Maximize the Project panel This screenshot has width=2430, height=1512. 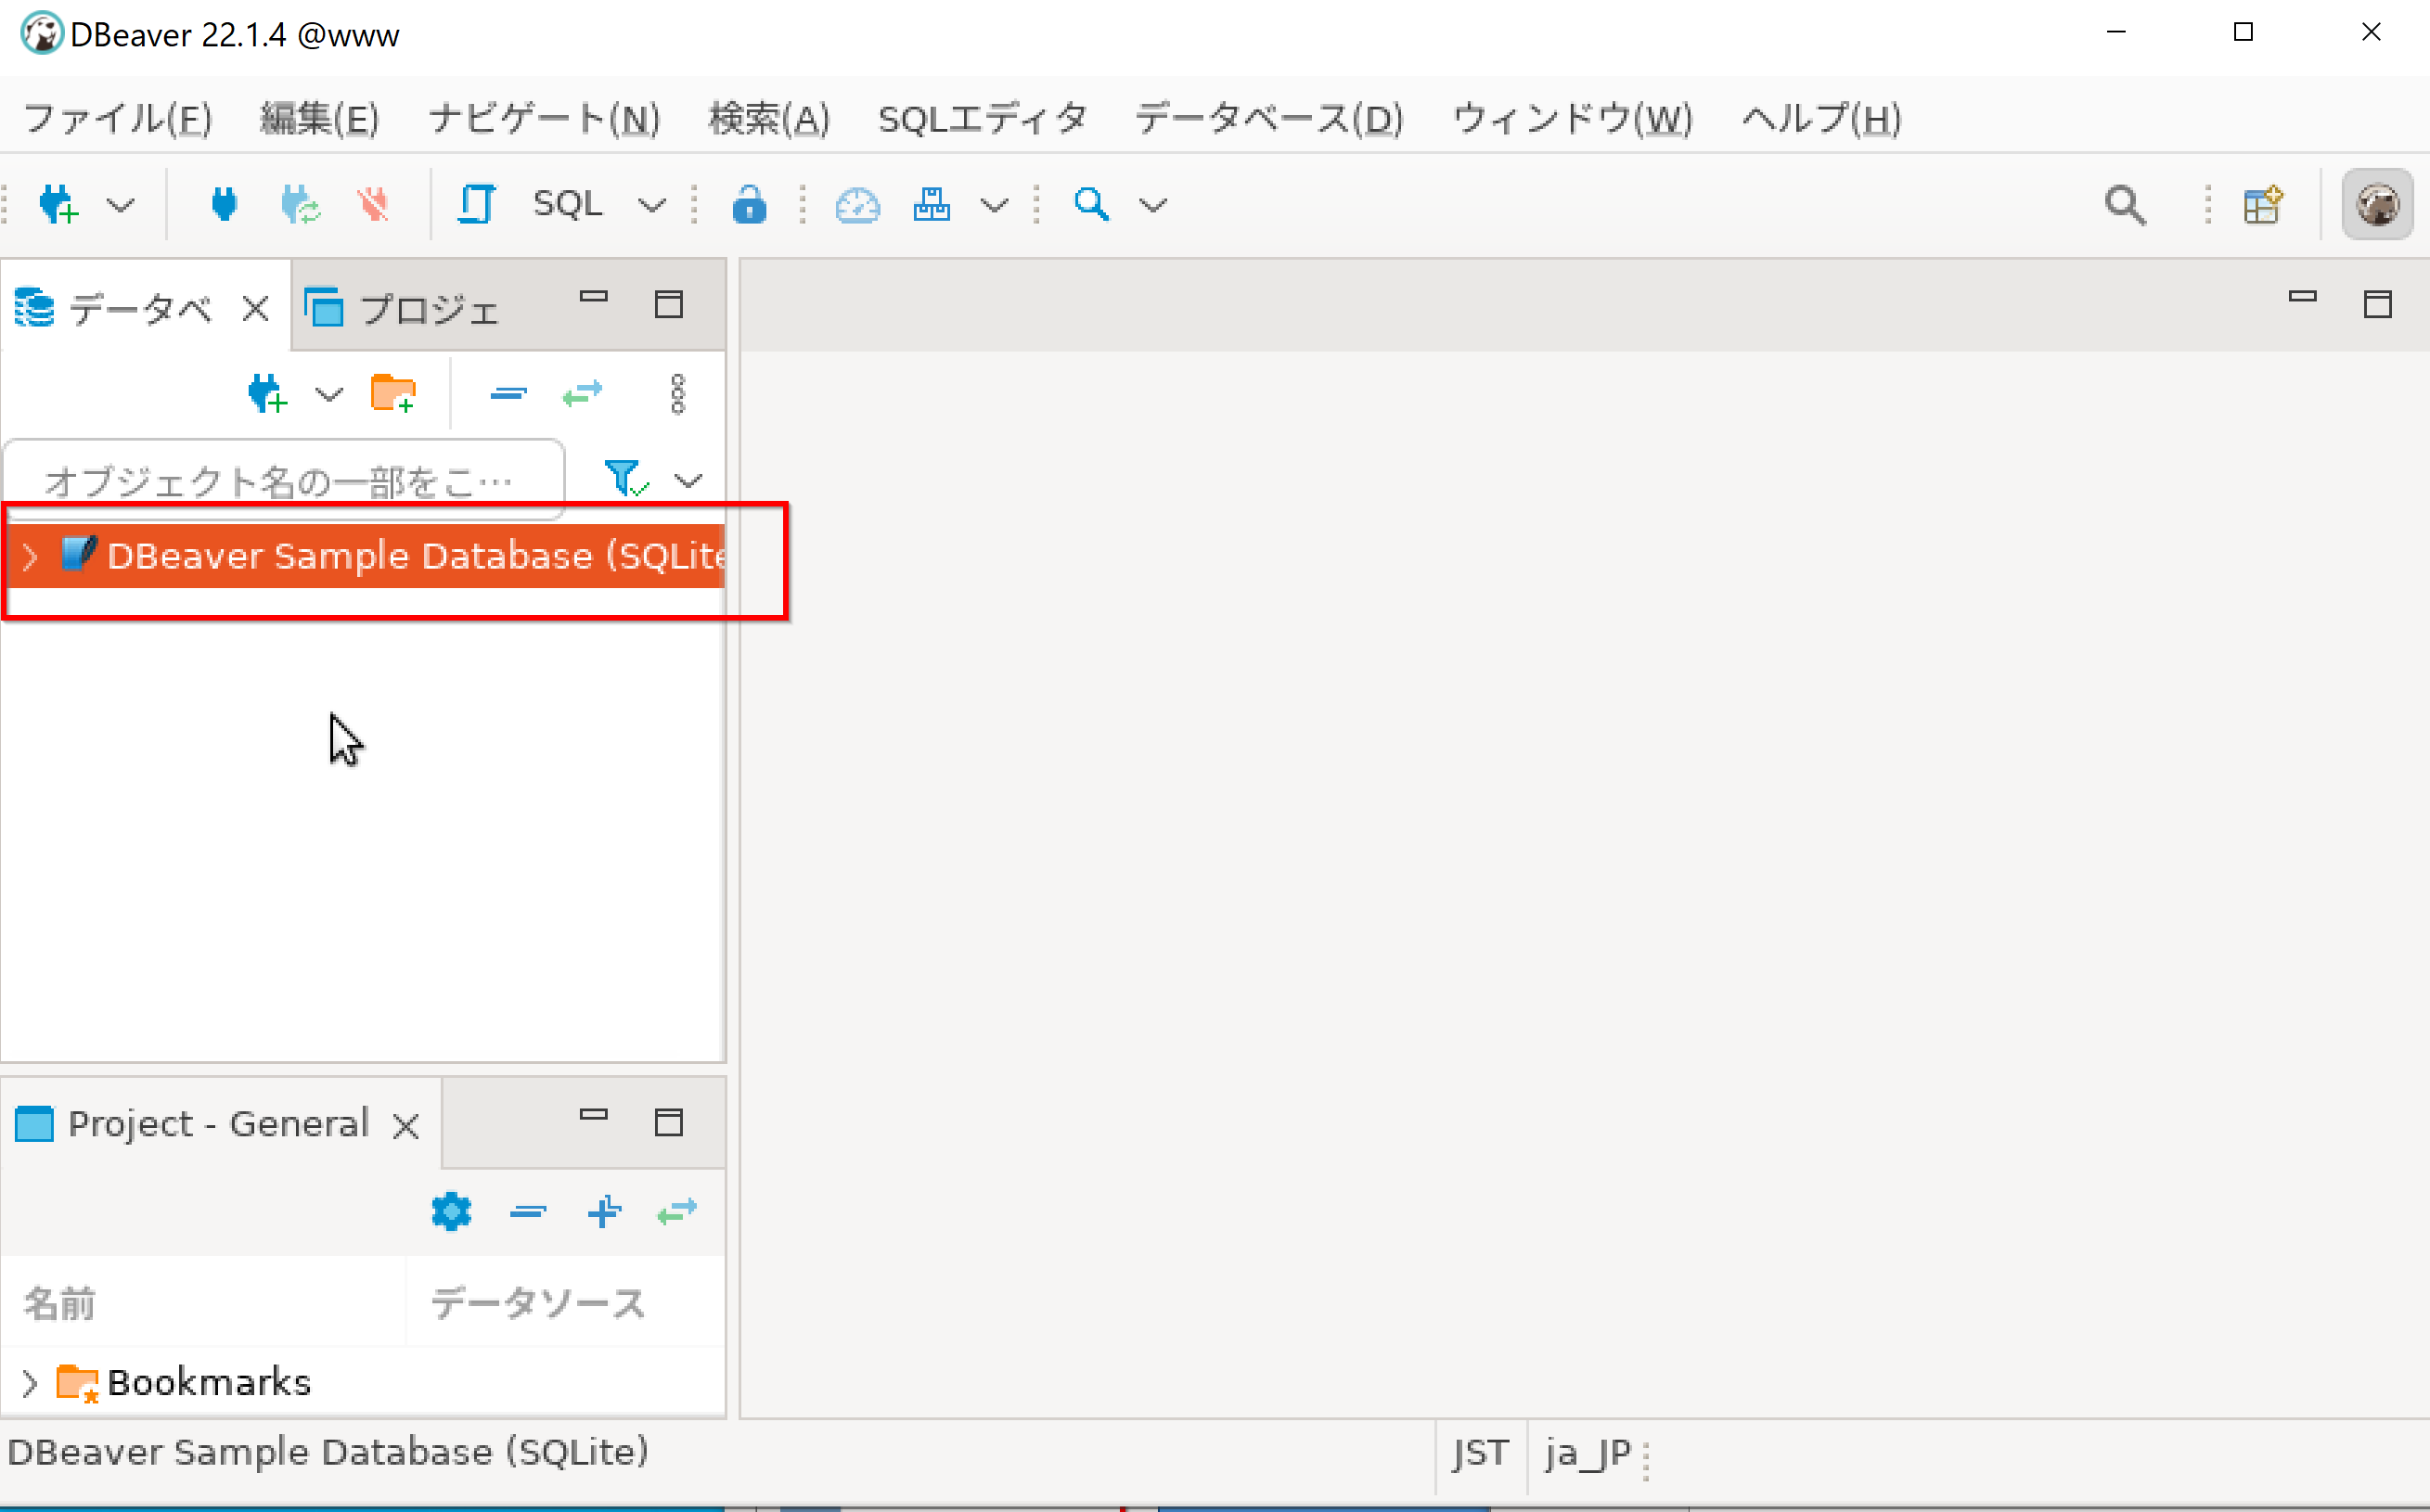tap(668, 1122)
